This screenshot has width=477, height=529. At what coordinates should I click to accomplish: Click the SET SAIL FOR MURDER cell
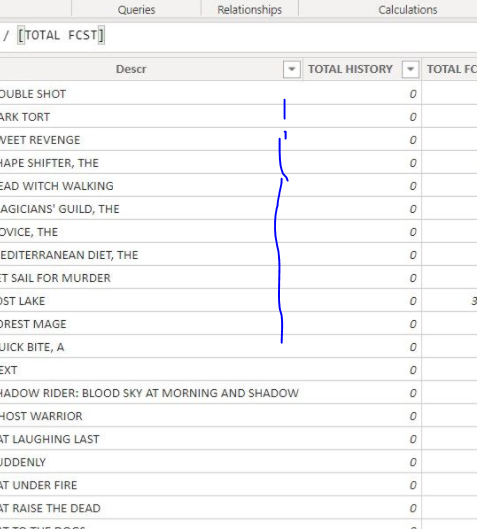click(151, 278)
